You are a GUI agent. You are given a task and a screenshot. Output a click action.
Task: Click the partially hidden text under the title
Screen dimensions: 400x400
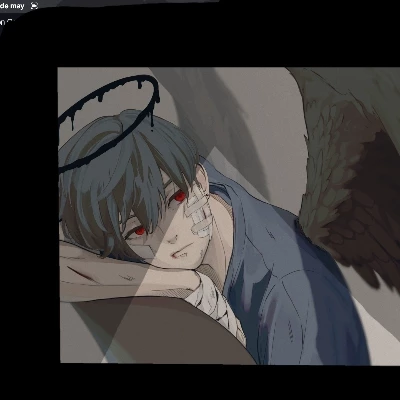[7, 22]
